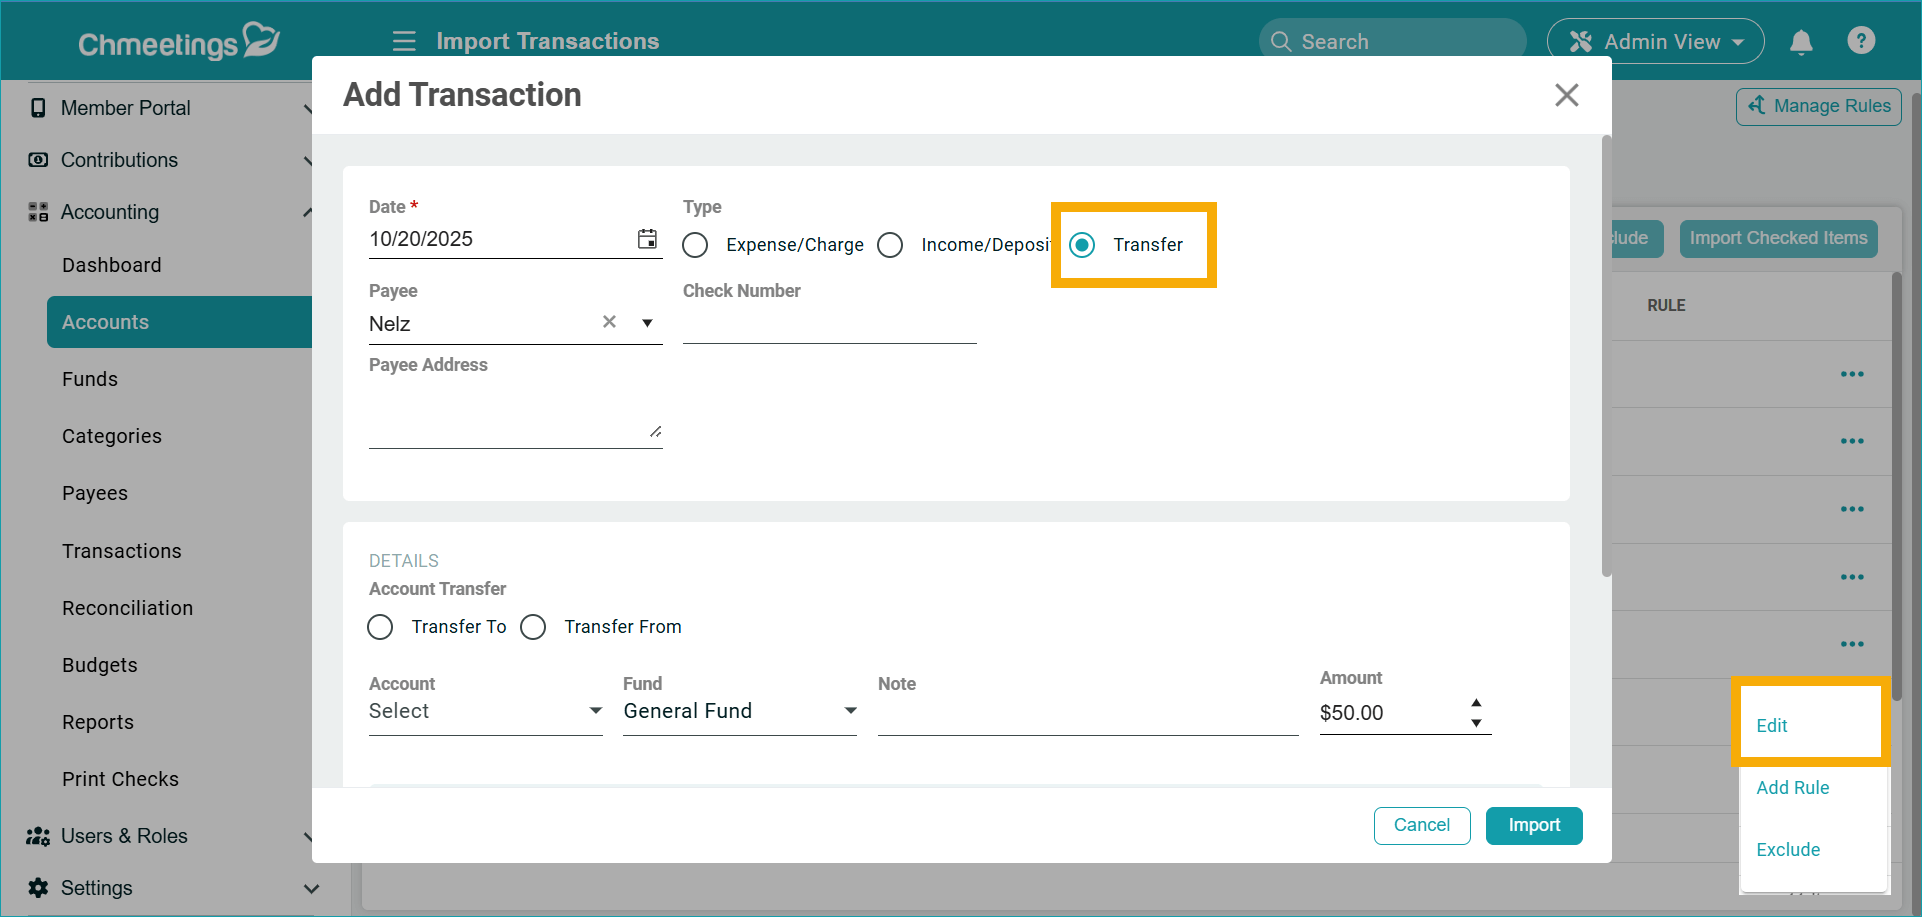Clear the Nelz payee selection
Screen dimensions: 1922x917
pos(609,322)
